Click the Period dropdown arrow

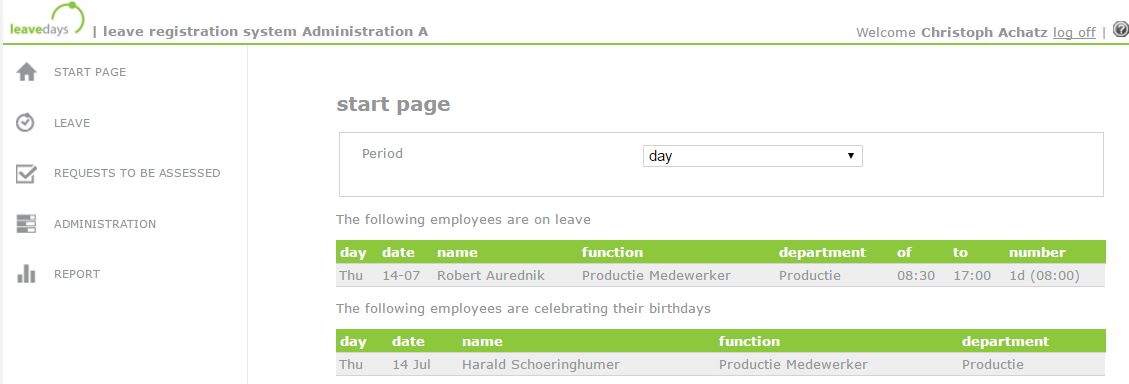pos(850,156)
